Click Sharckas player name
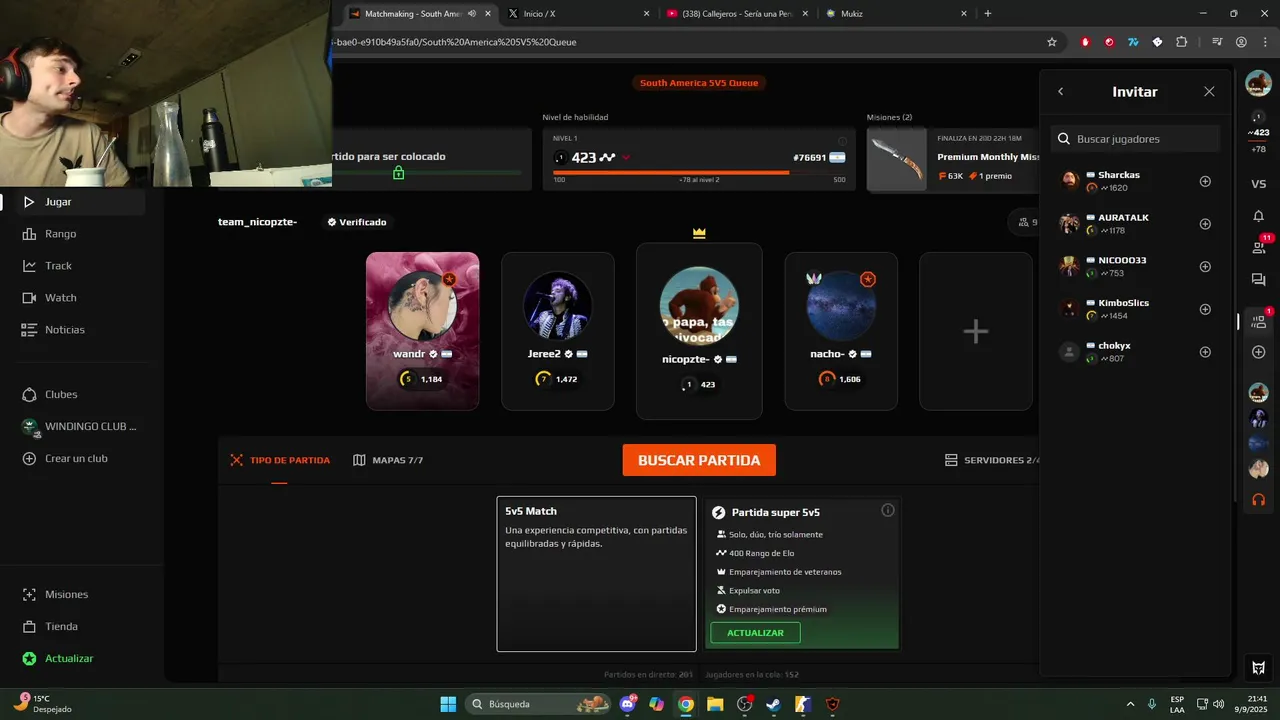Image resolution: width=1280 pixels, height=720 pixels. pos(1119,175)
